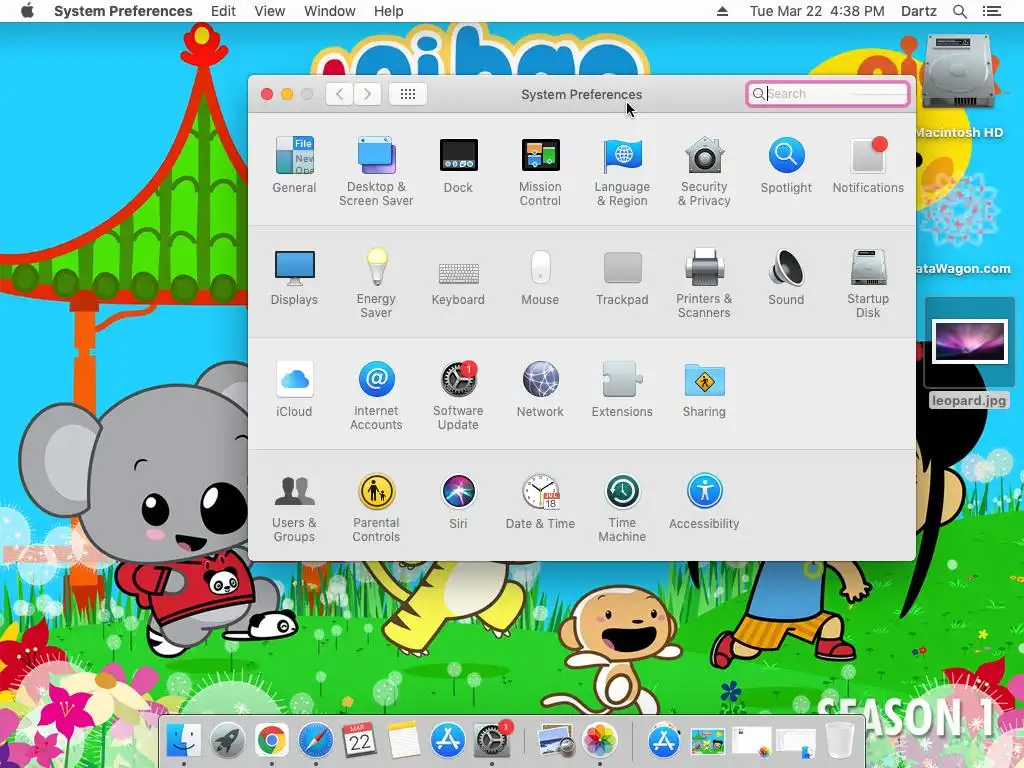Open Finder from the Dock

coord(184,741)
